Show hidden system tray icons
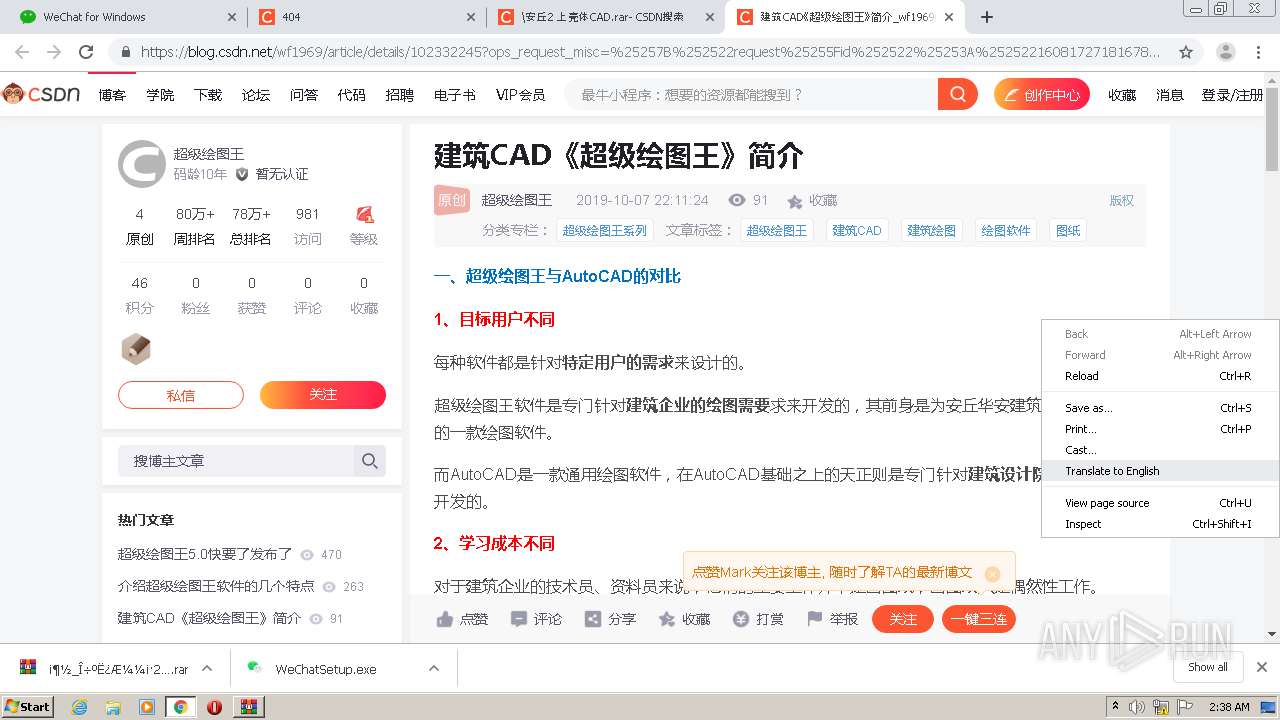Viewport: 1280px width, 720px height. (x=1115, y=707)
